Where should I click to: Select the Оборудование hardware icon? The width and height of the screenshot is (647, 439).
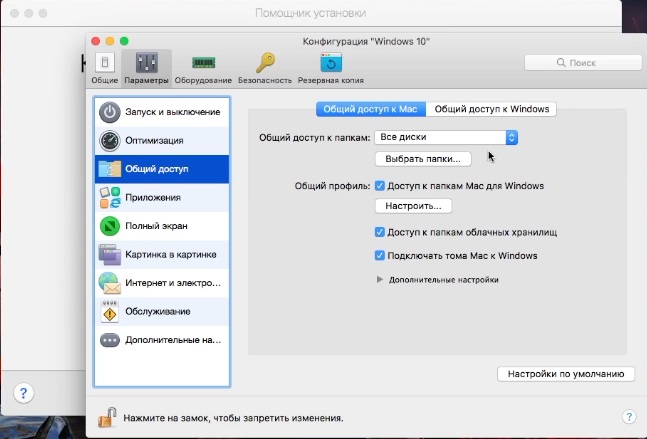pyautogui.click(x=203, y=65)
